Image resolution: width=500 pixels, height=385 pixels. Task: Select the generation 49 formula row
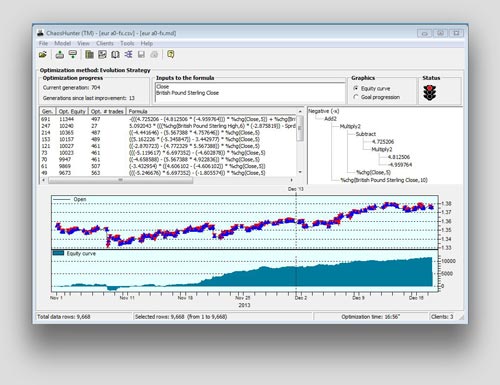[x=168, y=173]
